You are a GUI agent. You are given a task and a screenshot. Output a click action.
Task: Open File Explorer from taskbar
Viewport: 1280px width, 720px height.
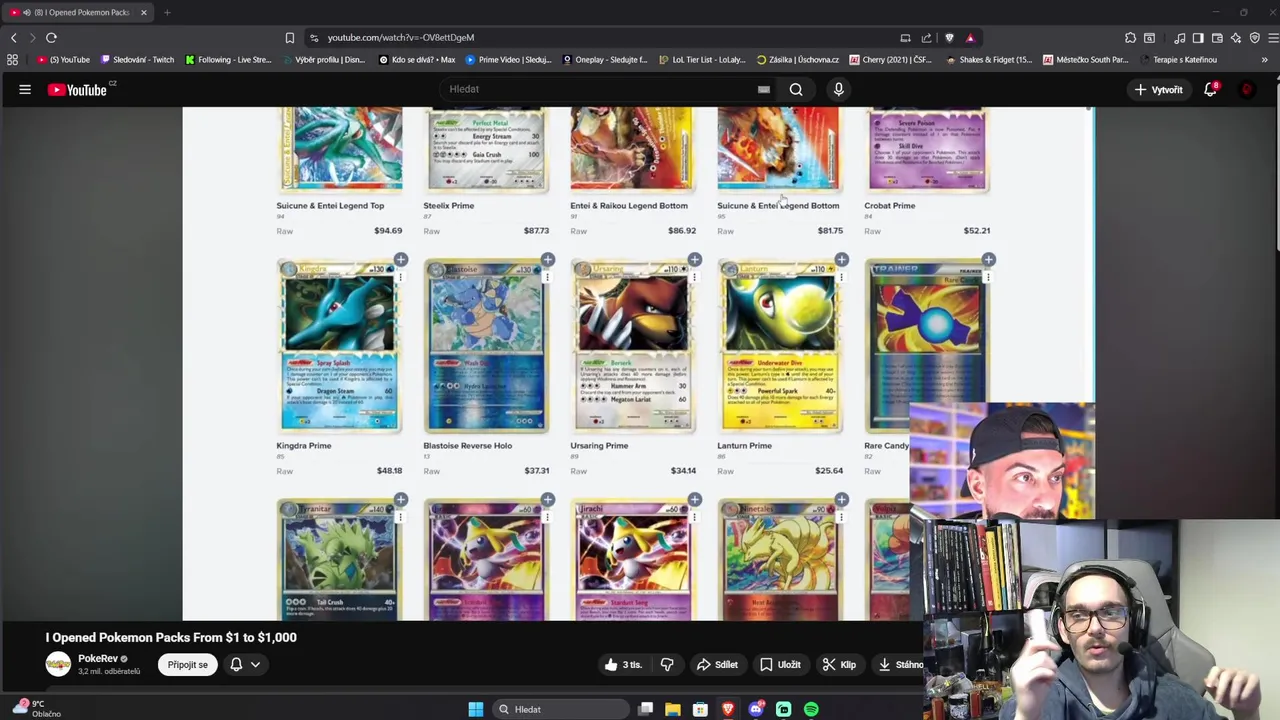click(673, 709)
